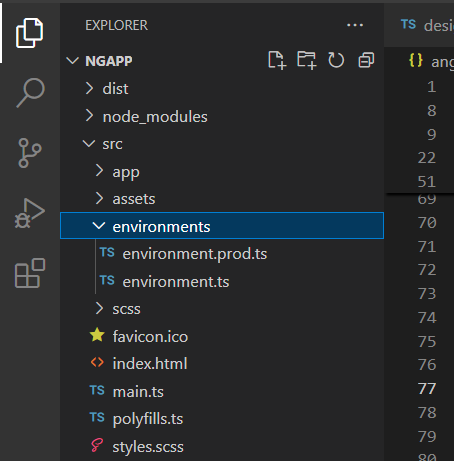Open environment.prod.ts file
Image resolution: width=454 pixels, height=461 pixels.
coord(222,254)
